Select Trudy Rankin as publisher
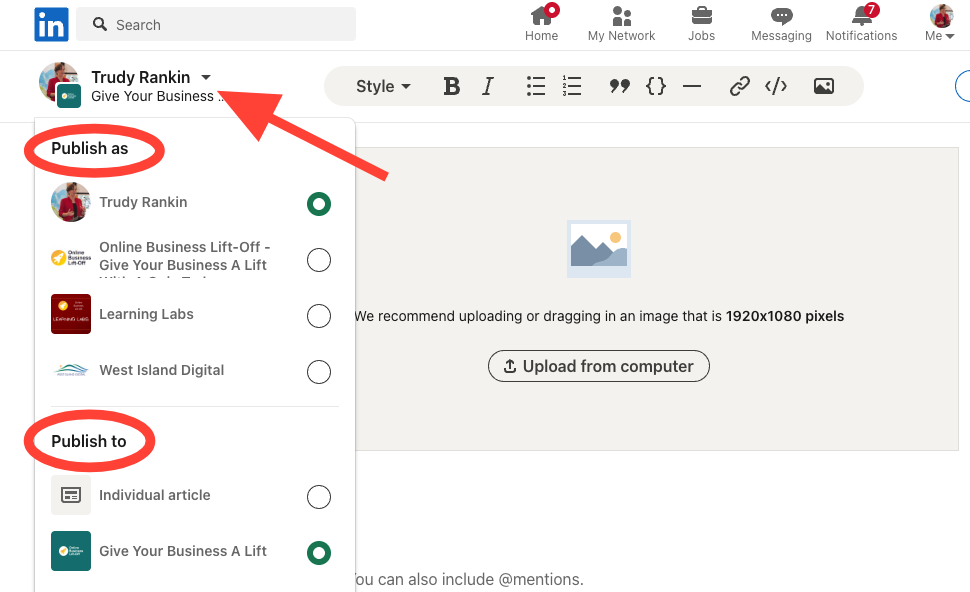Image resolution: width=970 pixels, height=592 pixels. 319,204
